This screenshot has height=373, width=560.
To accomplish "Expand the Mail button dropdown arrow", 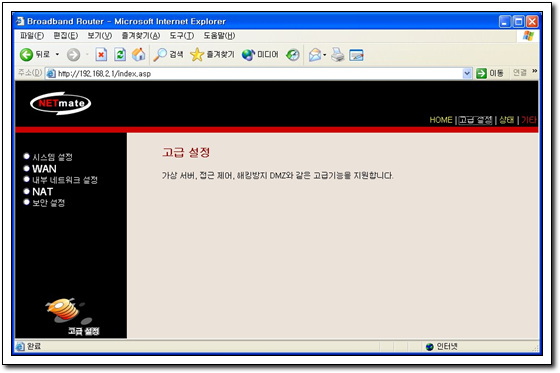I will [325, 55].
